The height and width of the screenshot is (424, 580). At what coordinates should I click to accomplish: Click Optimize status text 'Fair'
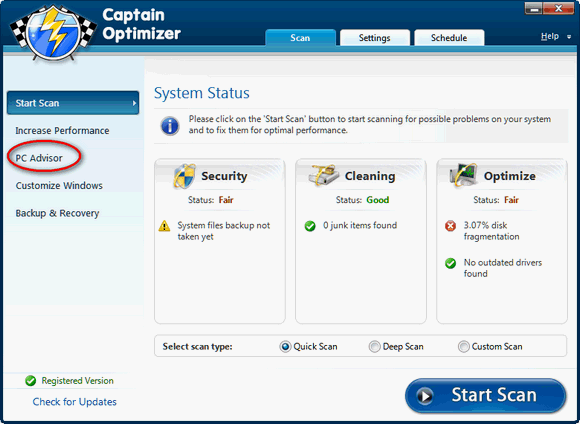click(x=511, y=200)
